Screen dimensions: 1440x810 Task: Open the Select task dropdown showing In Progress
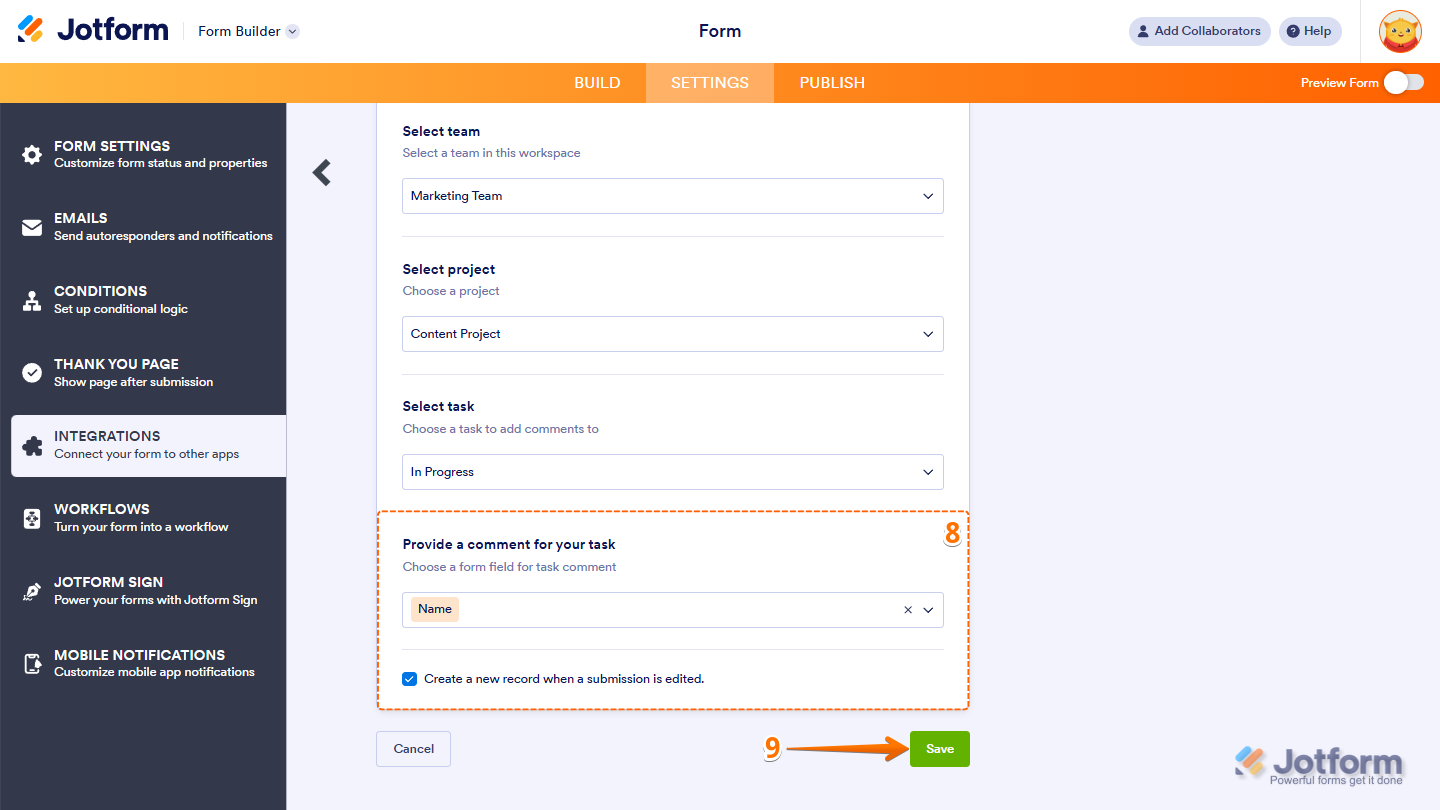pyautogui.click(x=672, y=471)
